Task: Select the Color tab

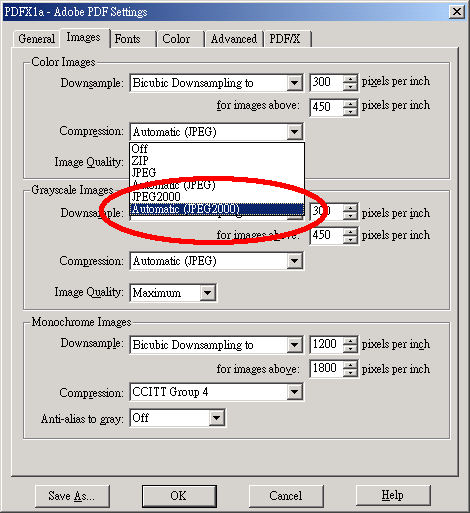Action: pos(181,39)
